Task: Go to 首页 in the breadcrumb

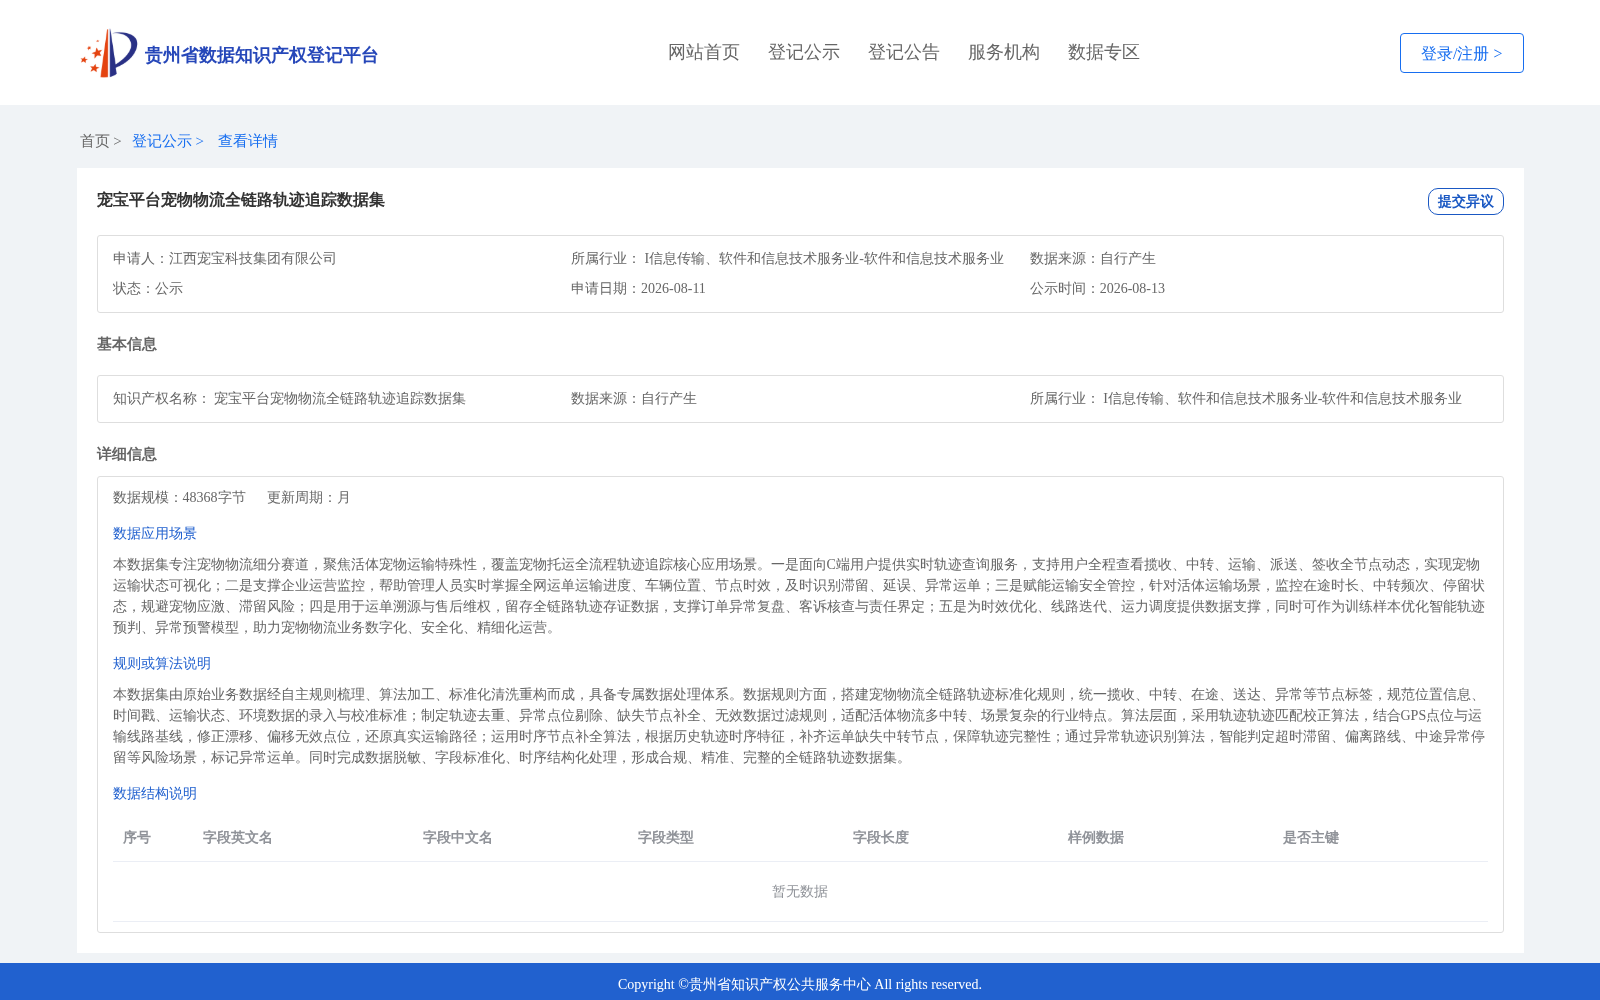Action: tap(95, 141)
